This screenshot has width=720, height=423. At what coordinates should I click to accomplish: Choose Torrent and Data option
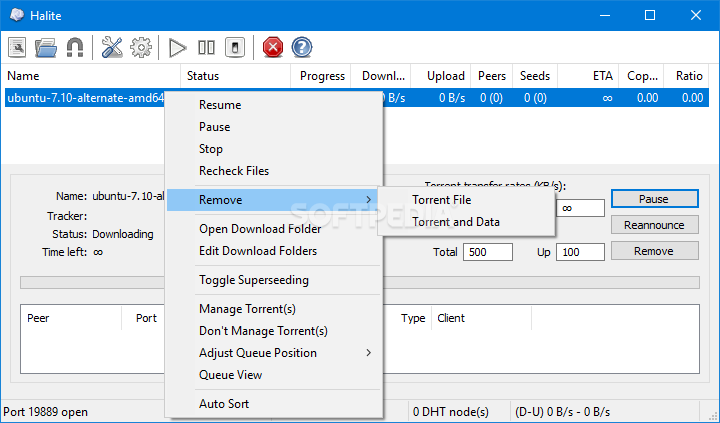click(x=466, y=222)
